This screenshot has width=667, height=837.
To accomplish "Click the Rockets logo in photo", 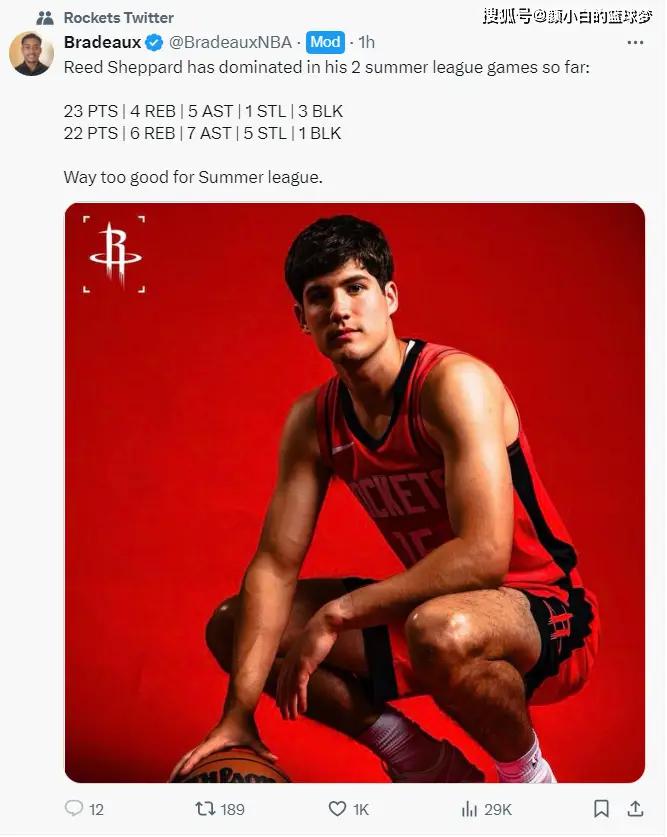I will click(x=114, y=254).
